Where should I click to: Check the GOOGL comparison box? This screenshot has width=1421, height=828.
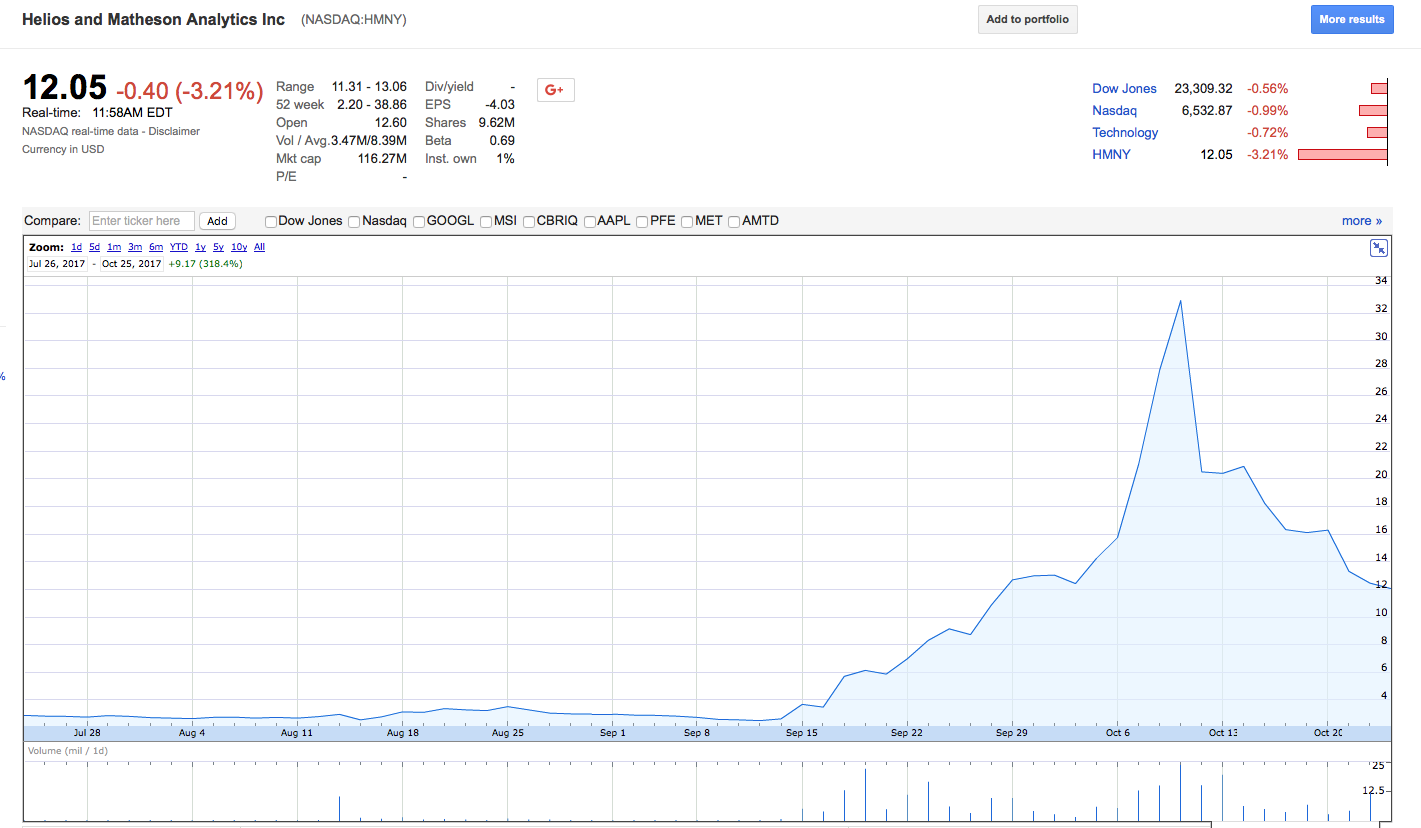419,221
